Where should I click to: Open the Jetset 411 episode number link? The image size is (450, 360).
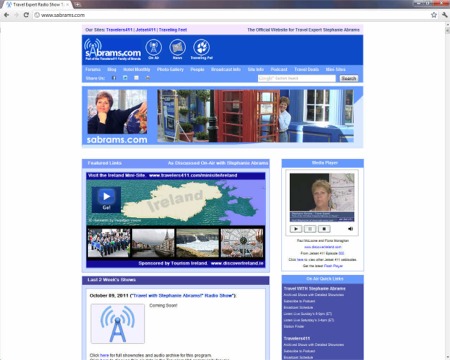pyautogui.click(x=341, y=253)
